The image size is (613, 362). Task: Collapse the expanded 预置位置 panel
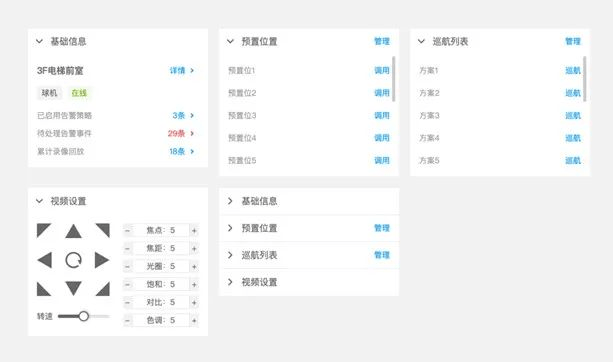[x=230, y=41]
